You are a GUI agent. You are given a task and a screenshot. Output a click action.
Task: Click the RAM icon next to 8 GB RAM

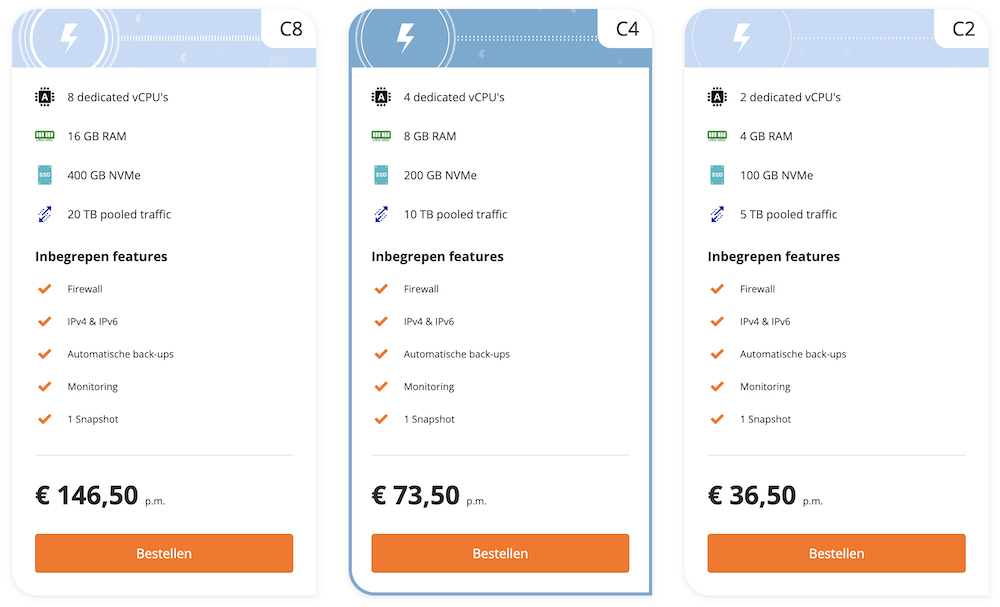381,136
